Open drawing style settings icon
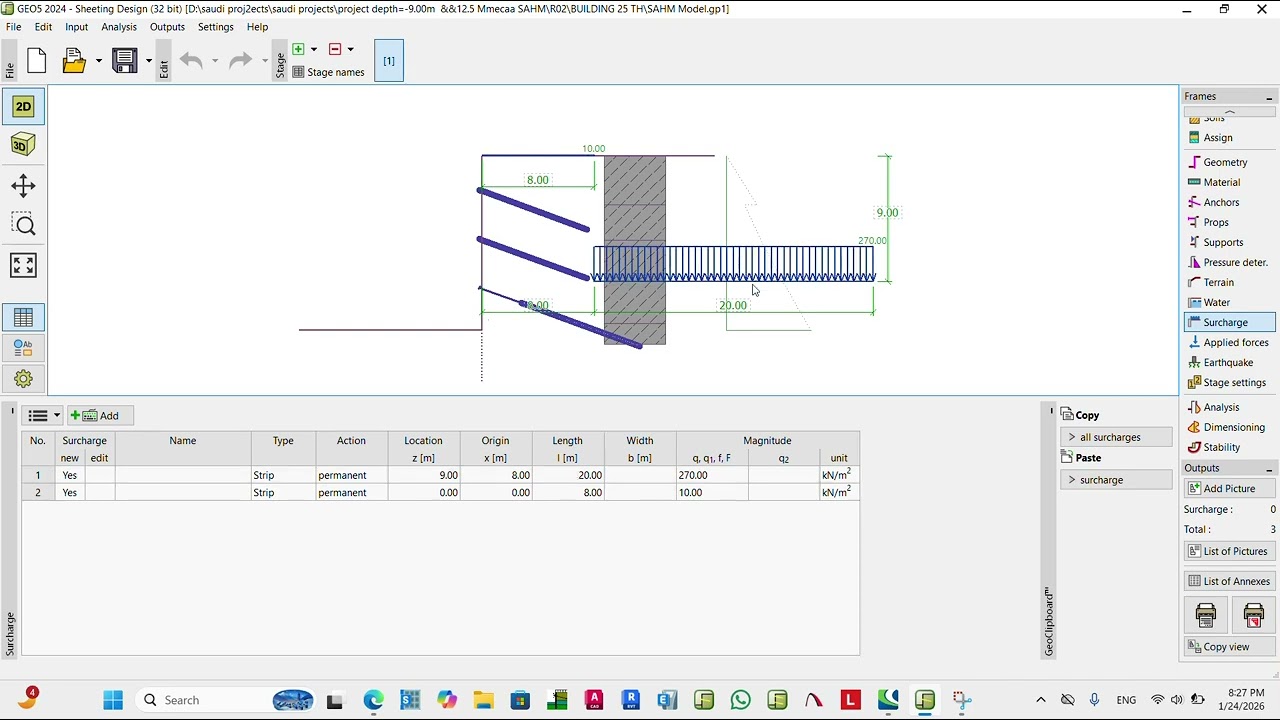 23,348
